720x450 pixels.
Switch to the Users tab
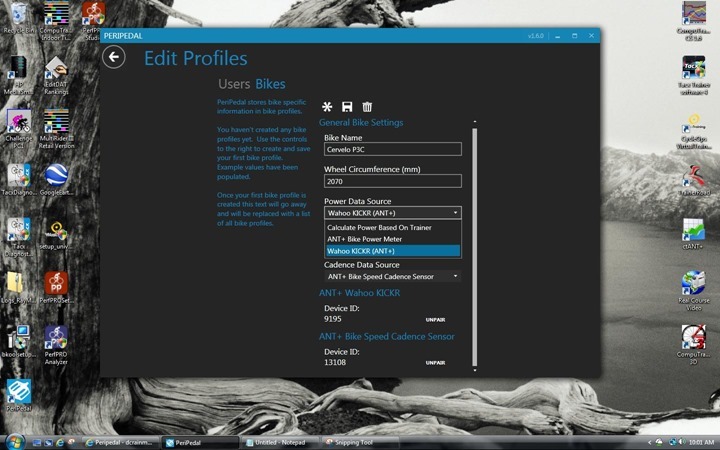click(x=234, y=84)
